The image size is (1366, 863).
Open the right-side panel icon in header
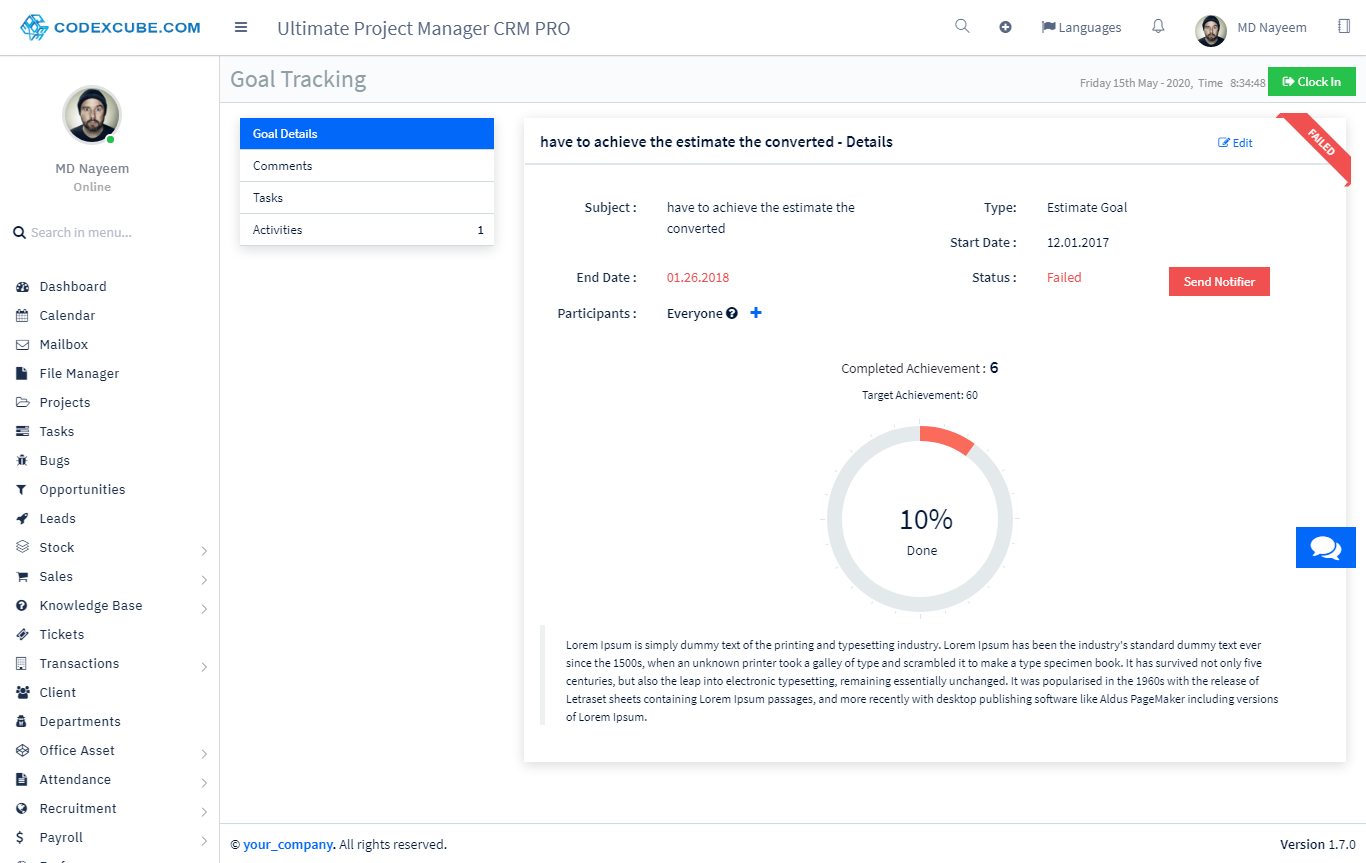(x=1343, y=27)
